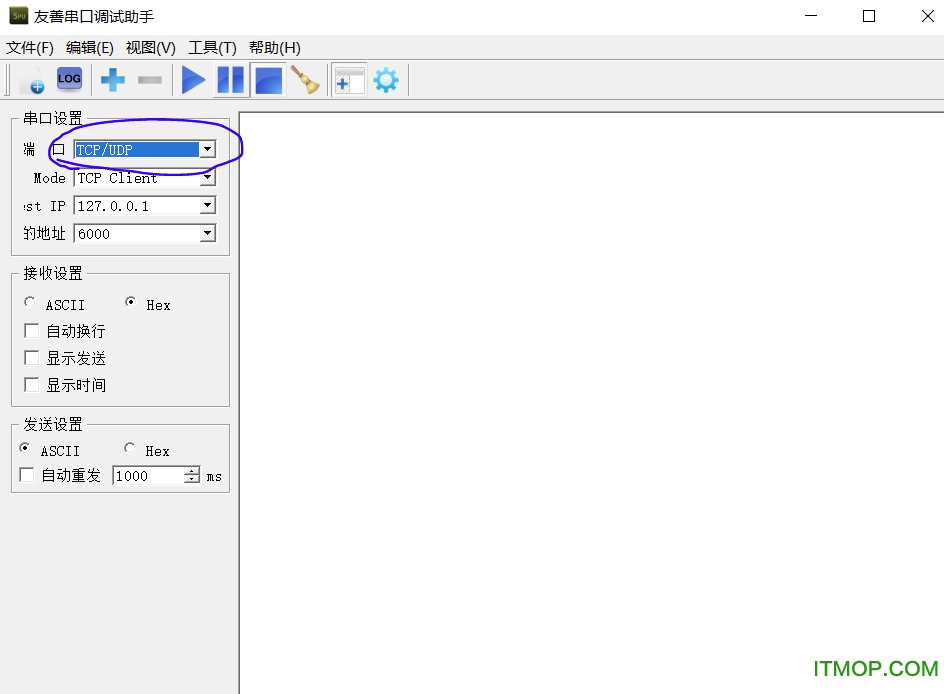Open the Mode TCP Client dropdown
Viewport: 944px width, 694px height.
207,178
